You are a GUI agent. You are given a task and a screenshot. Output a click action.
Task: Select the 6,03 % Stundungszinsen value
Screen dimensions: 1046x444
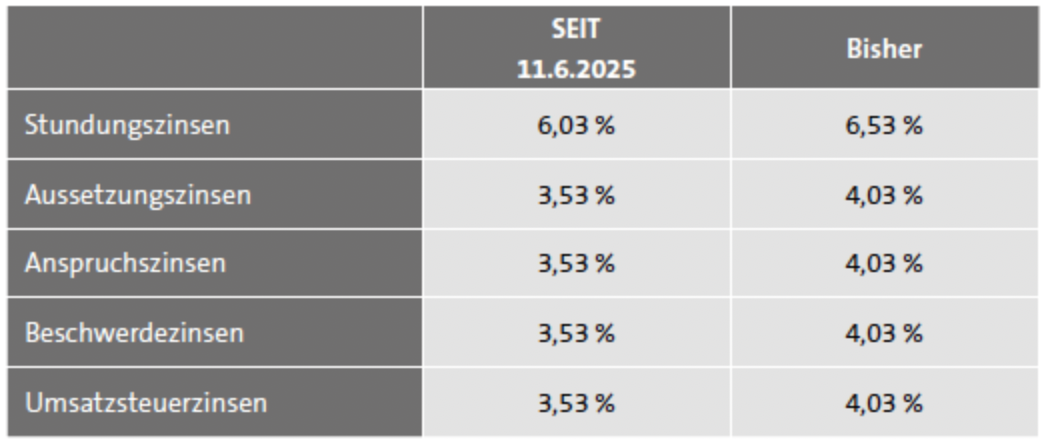pyautogui.click(x=576, y=126)
